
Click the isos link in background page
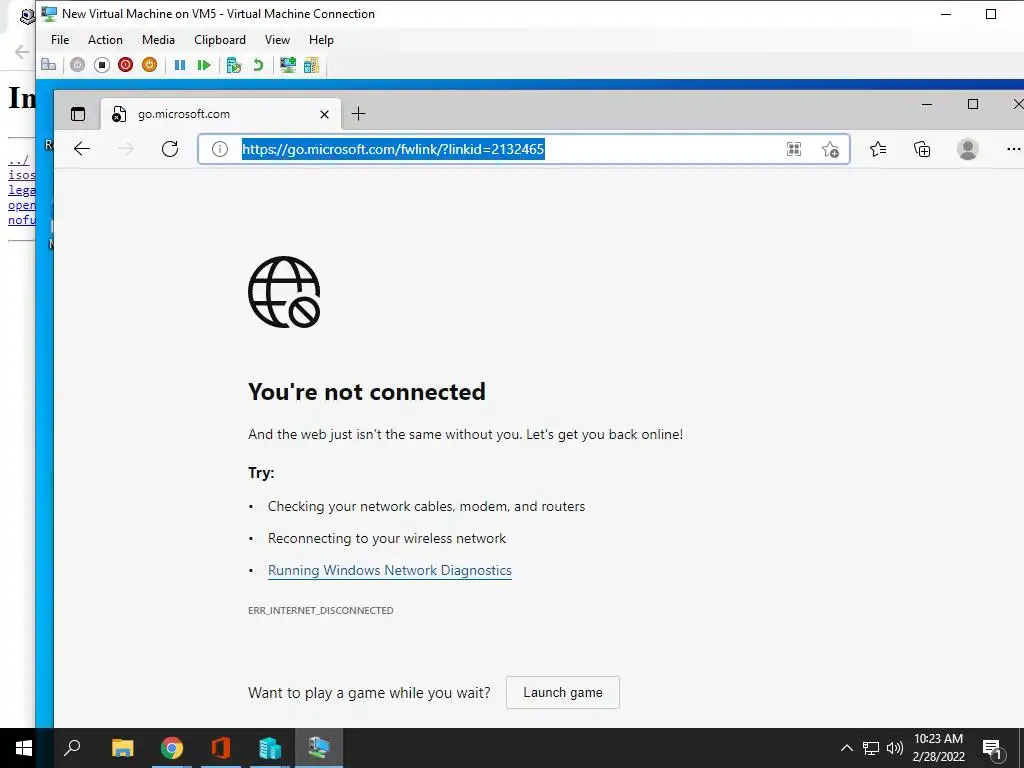(22, 175)
